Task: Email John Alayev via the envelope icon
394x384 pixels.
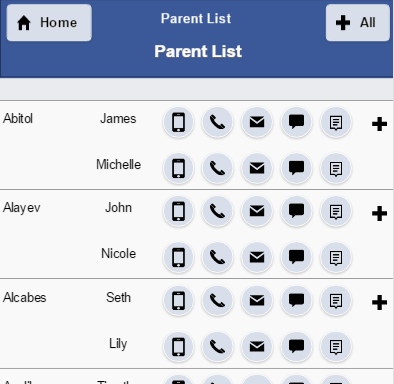Action: (x=257, y=211)
